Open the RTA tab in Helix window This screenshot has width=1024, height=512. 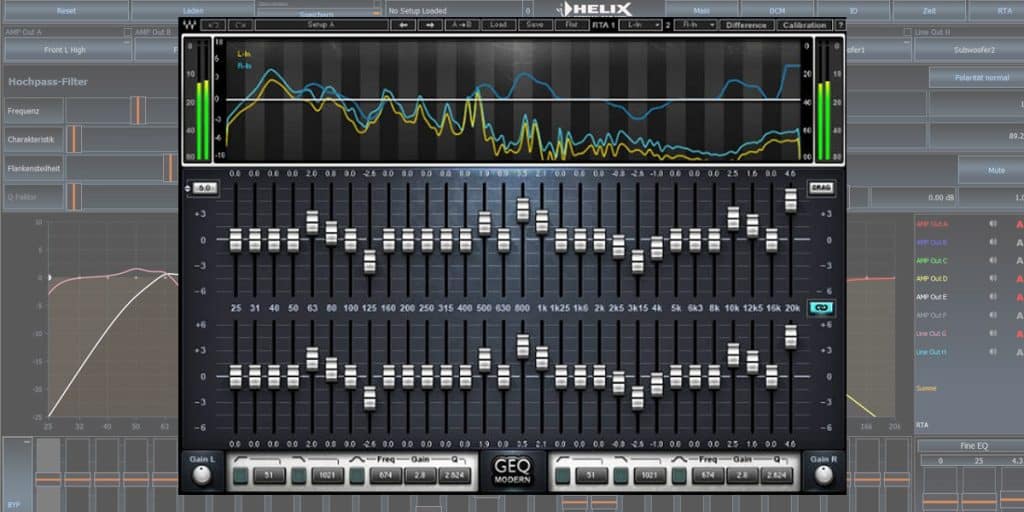click(997, 10)
